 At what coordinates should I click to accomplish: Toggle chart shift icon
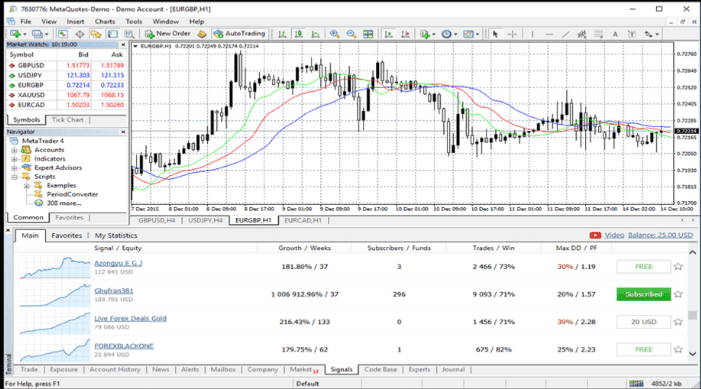tap(405, 34)
